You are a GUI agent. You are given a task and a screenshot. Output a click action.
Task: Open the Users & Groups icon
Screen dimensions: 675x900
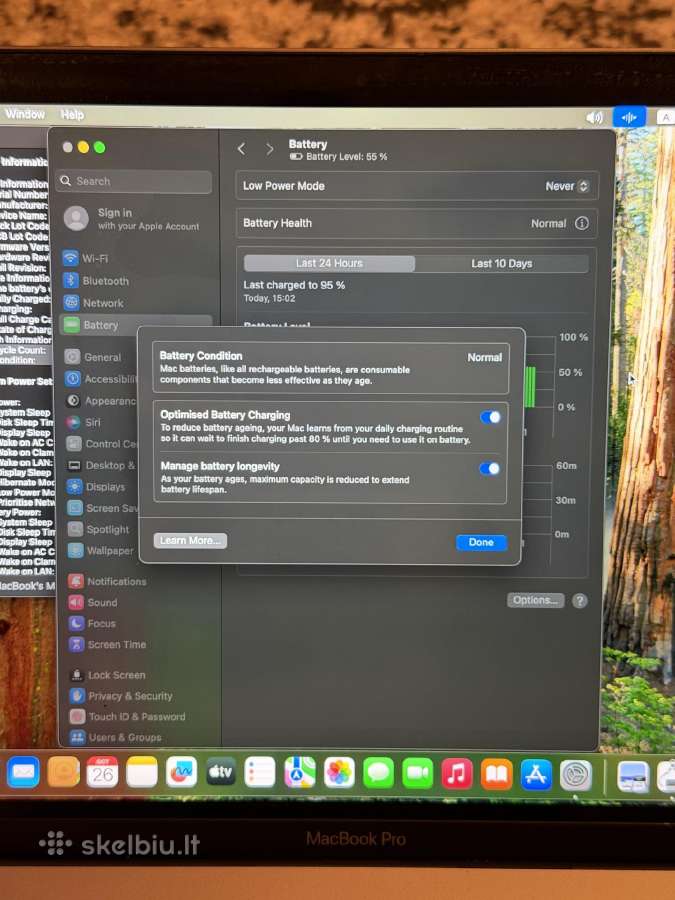[77, 737]
